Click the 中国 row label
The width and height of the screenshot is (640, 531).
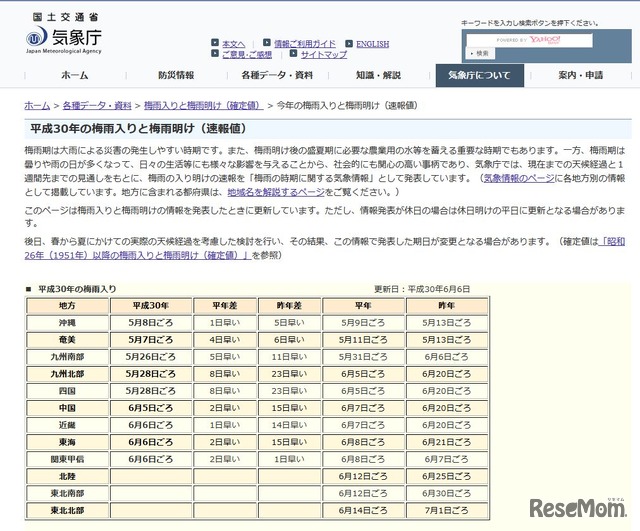point(67,408)
